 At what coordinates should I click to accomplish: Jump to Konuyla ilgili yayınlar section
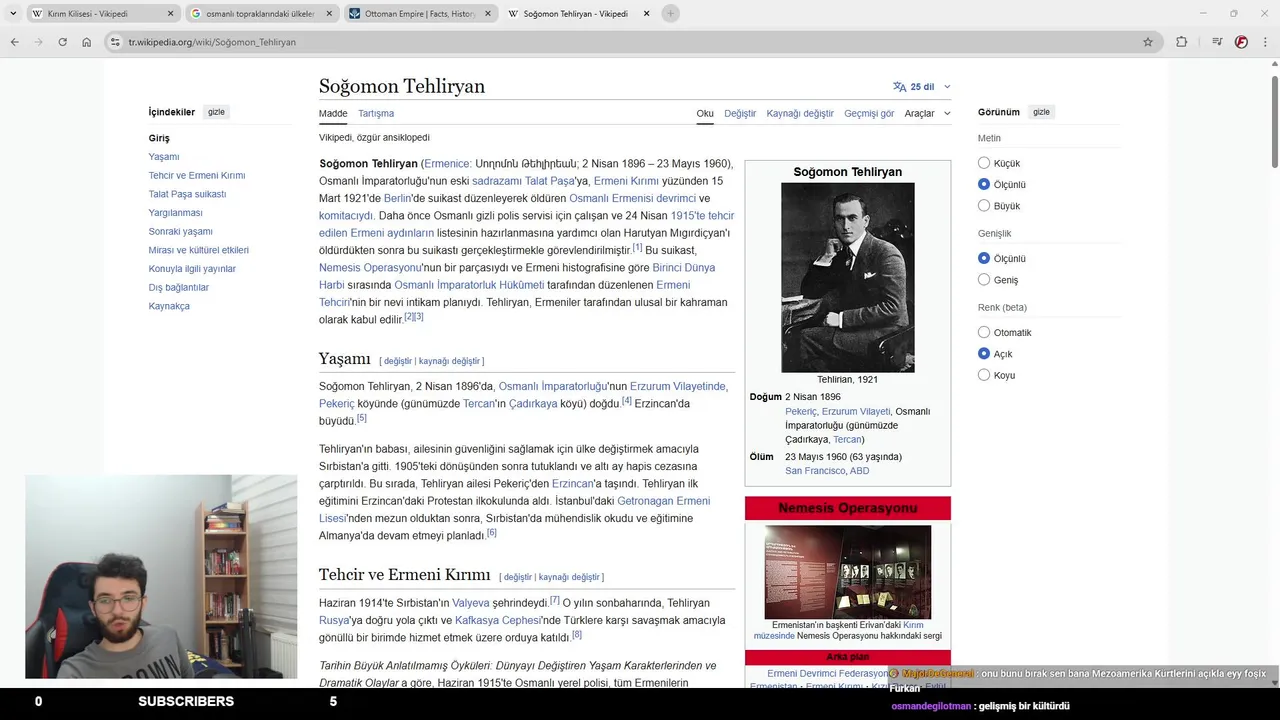192,269
